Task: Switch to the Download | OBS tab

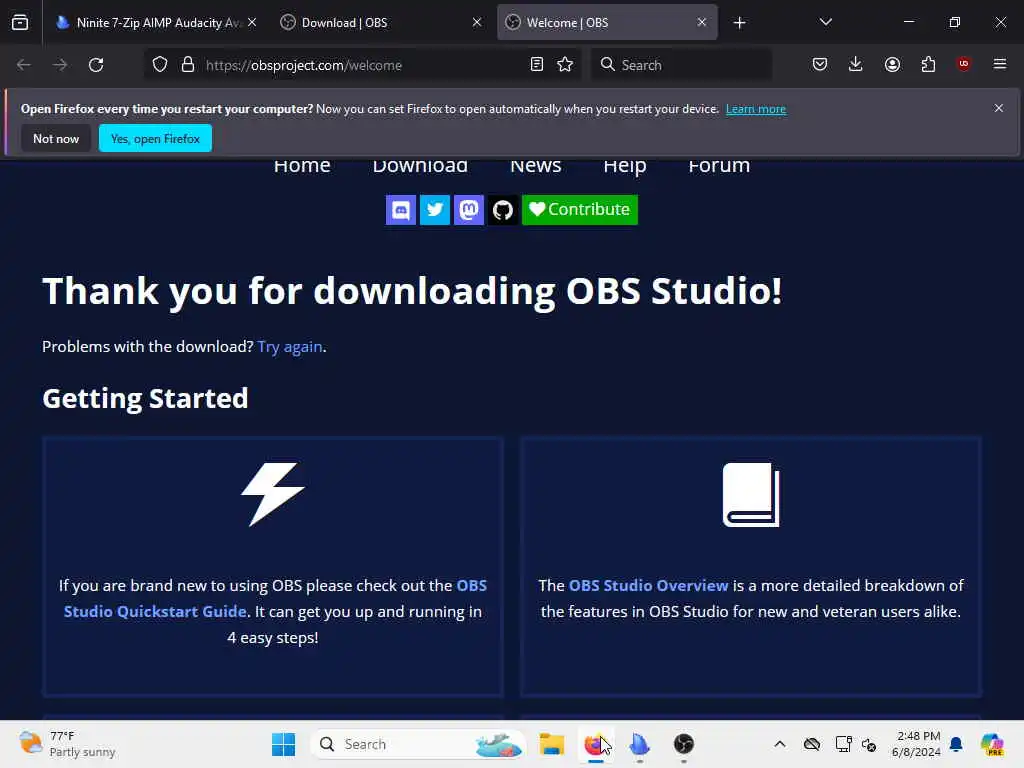Action: (382, 22)
